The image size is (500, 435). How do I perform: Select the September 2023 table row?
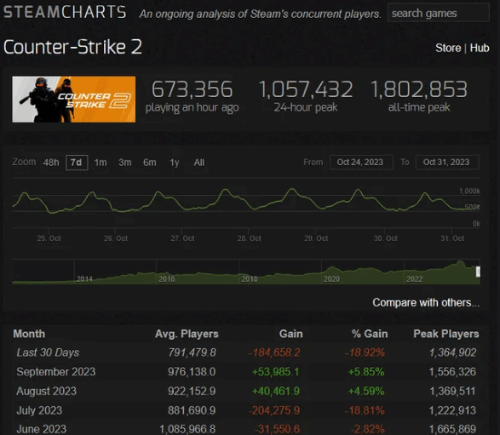coord(246,372)
